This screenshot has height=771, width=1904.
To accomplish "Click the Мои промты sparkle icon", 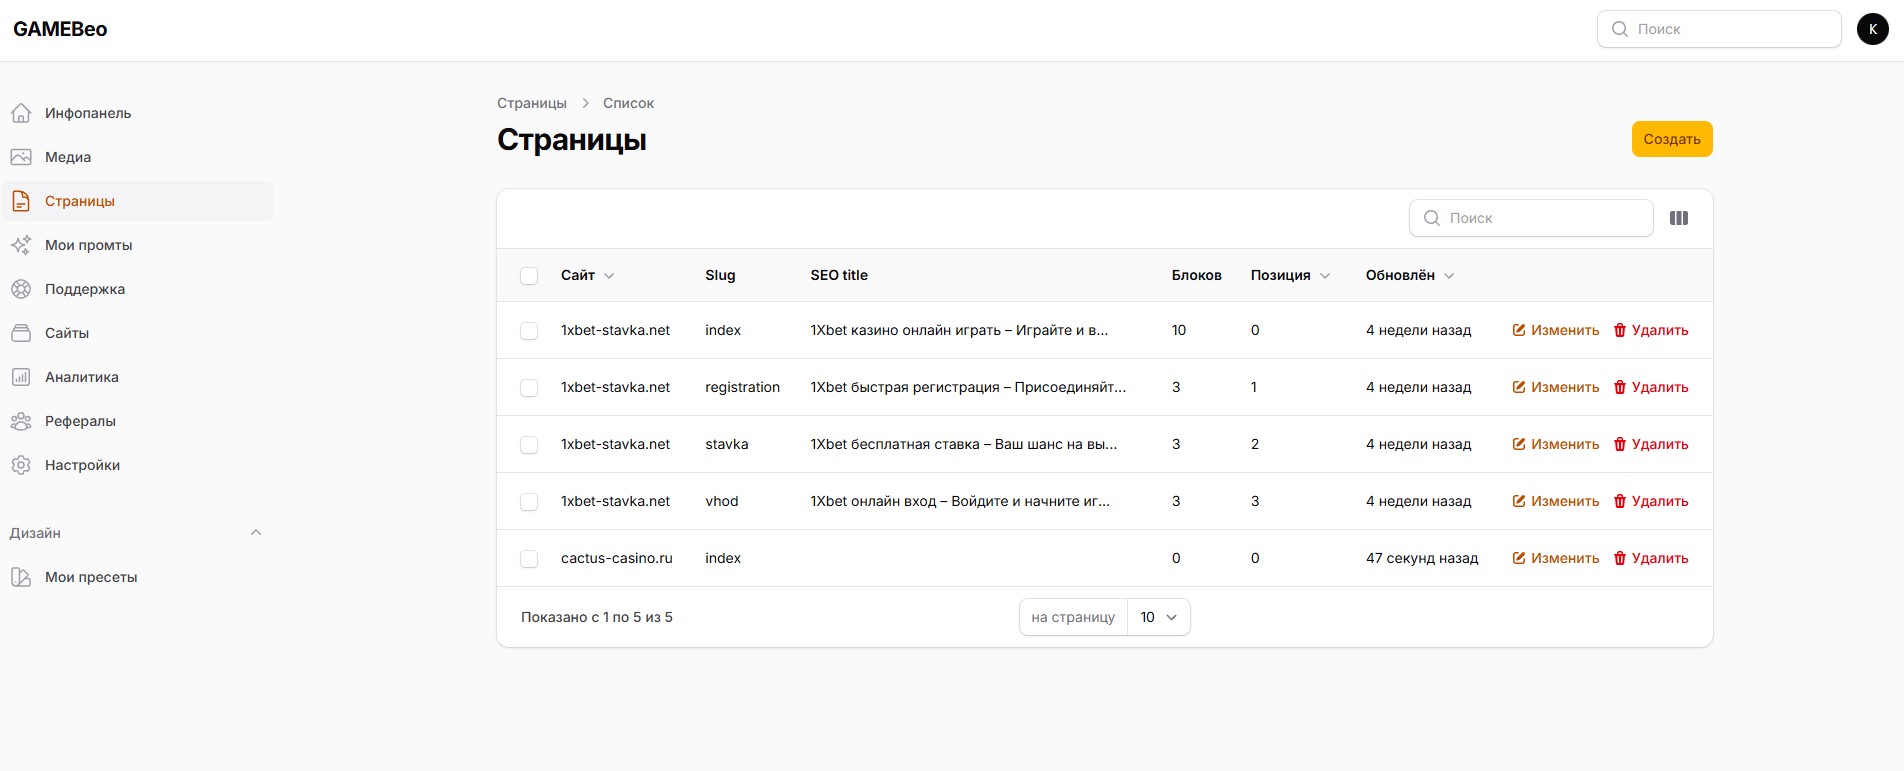I will pos(21,245).
